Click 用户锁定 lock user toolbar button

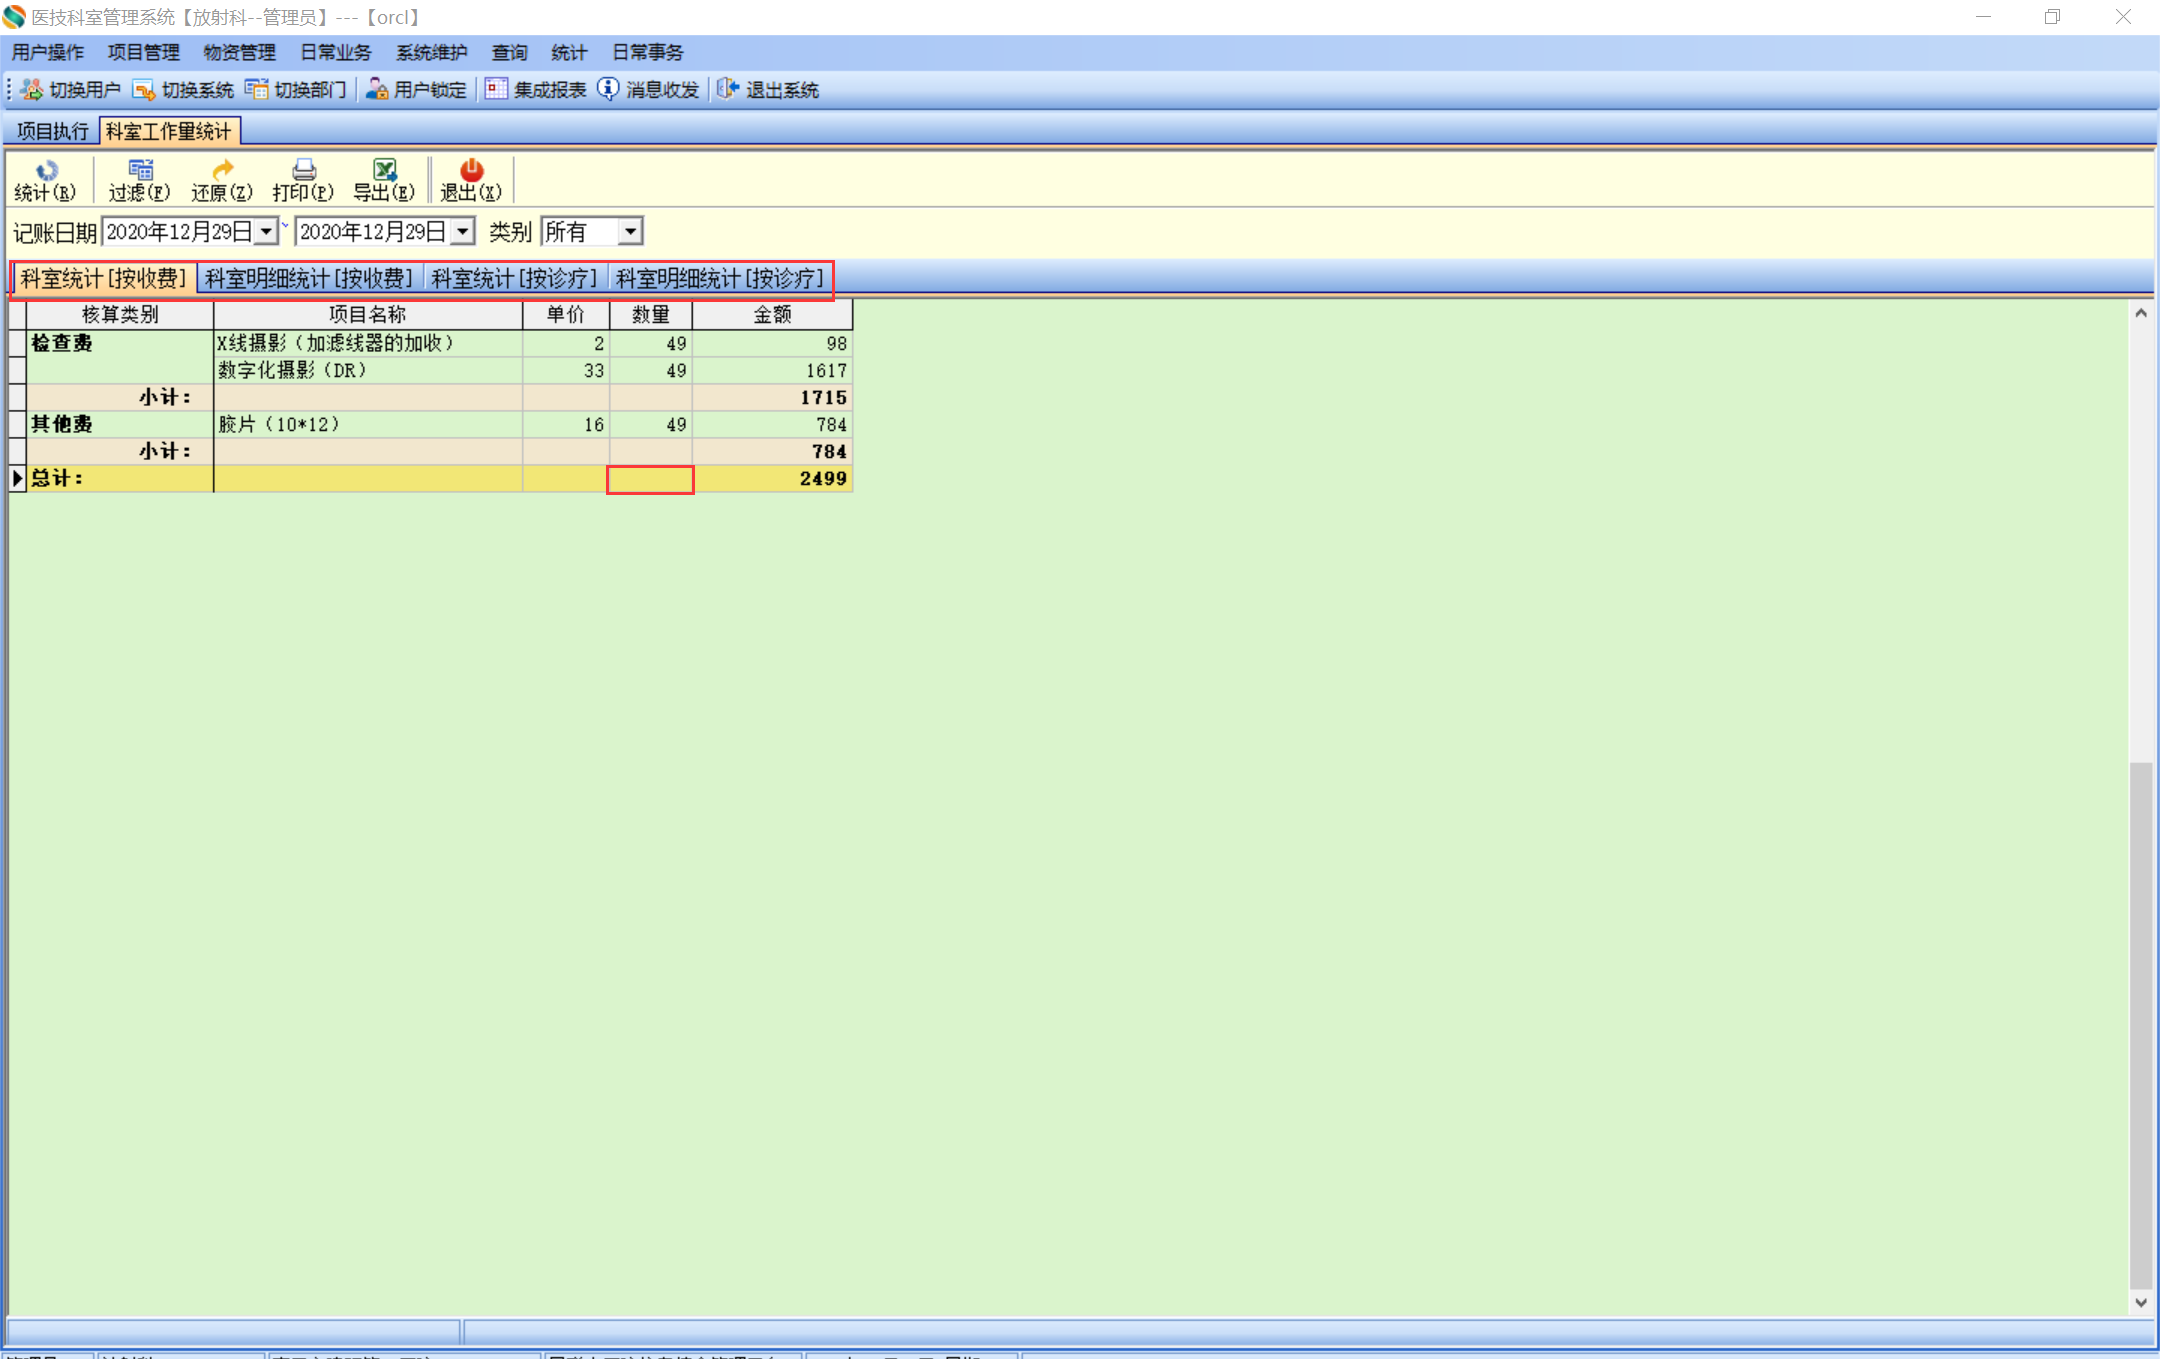(x=416, y=90)
